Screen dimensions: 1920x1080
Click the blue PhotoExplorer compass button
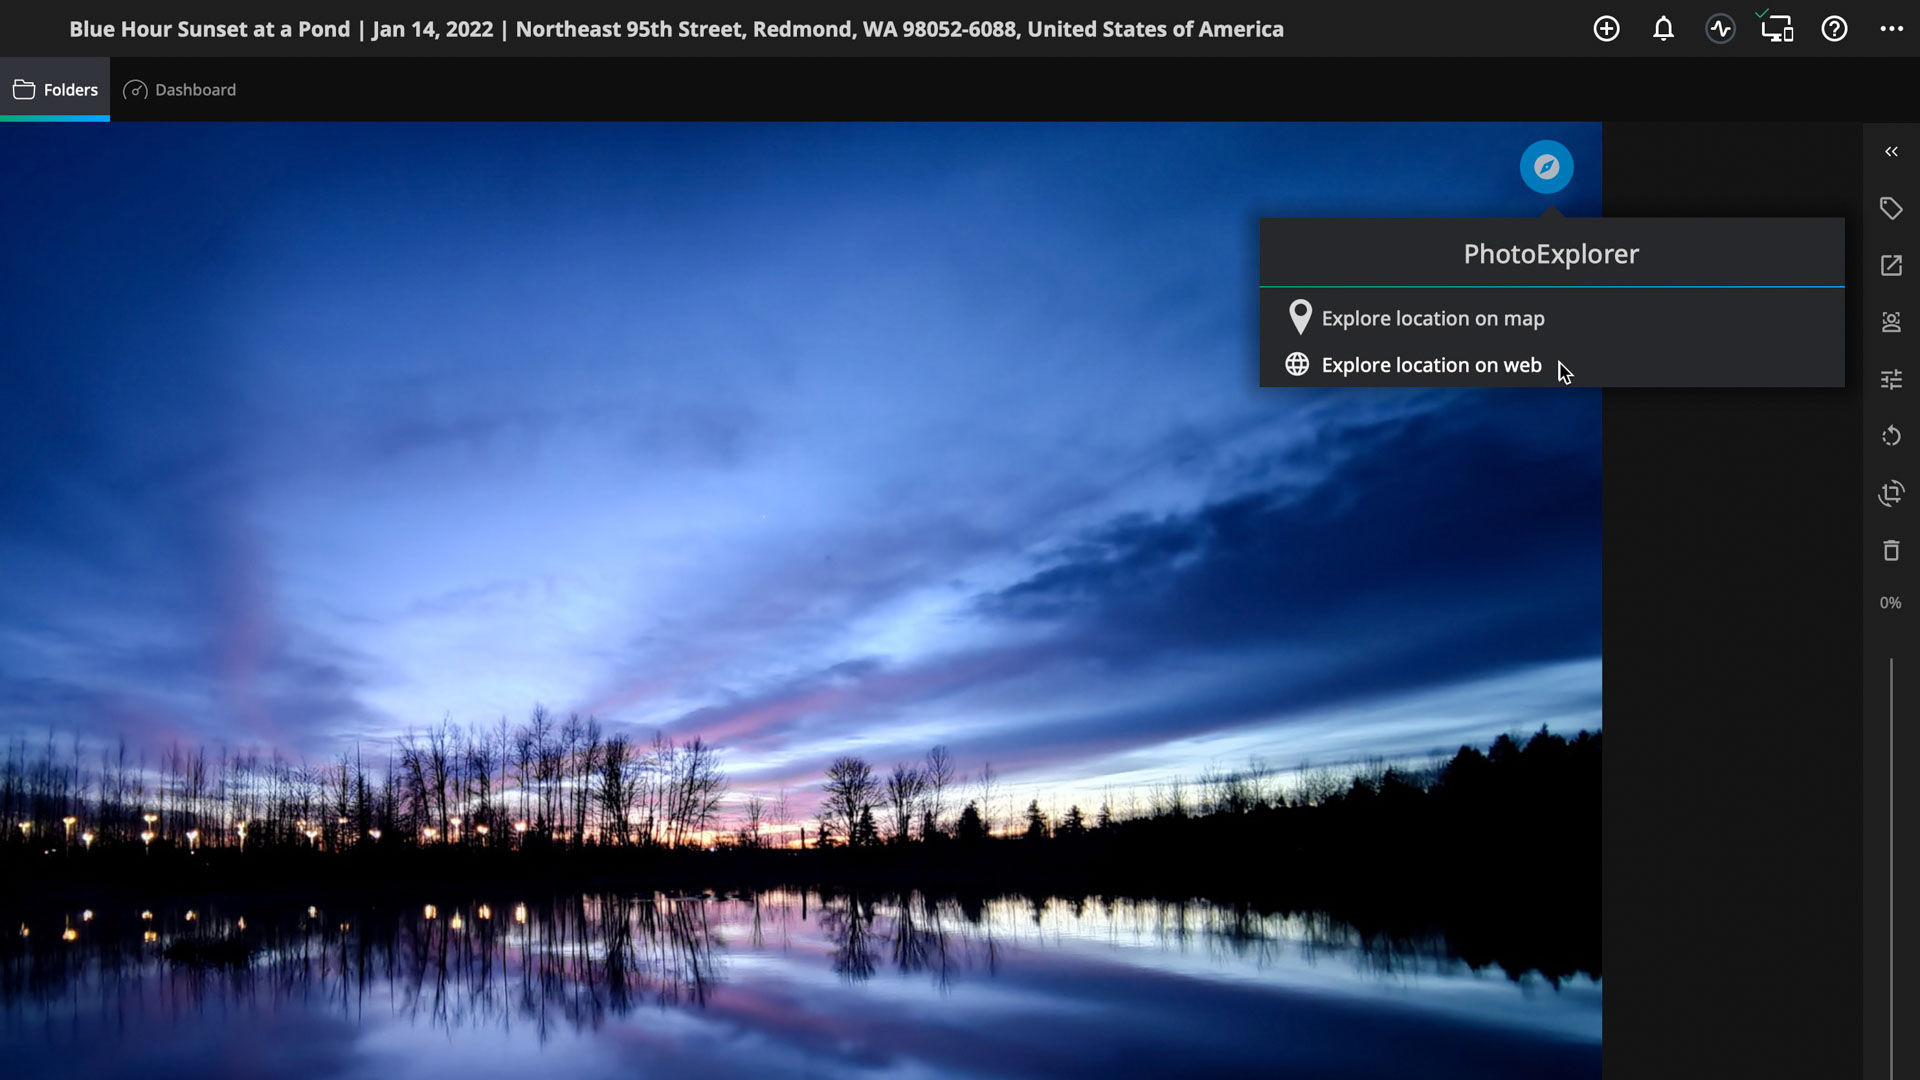tap(1546, 166)
